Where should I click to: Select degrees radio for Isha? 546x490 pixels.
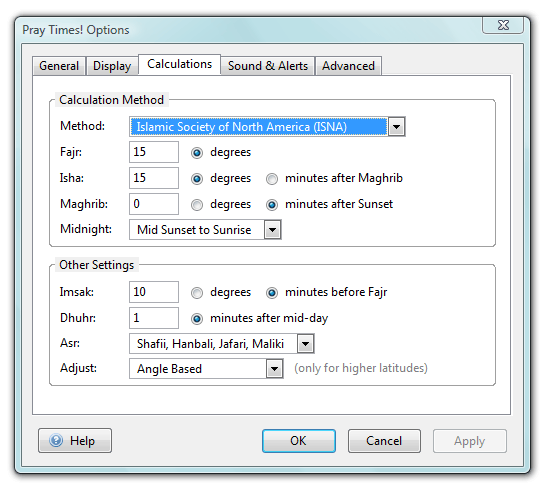pos(197,179)
